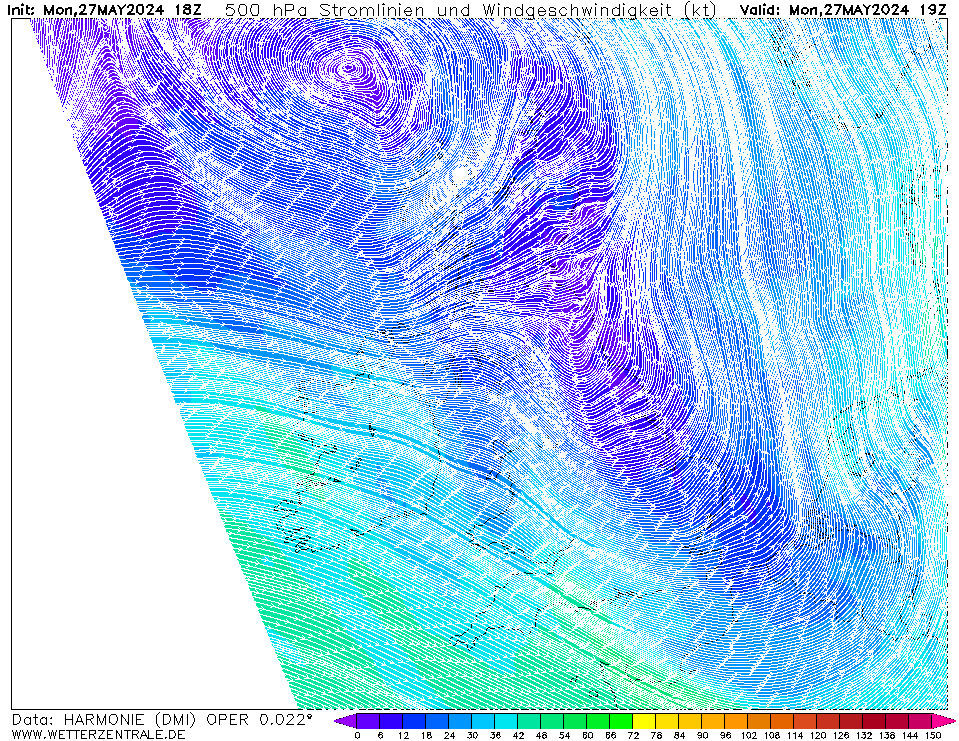Click the 'Init: Mon,27MAY2024 18Z' label
This screenshot has height=741, width=959.
click(104, 10)
